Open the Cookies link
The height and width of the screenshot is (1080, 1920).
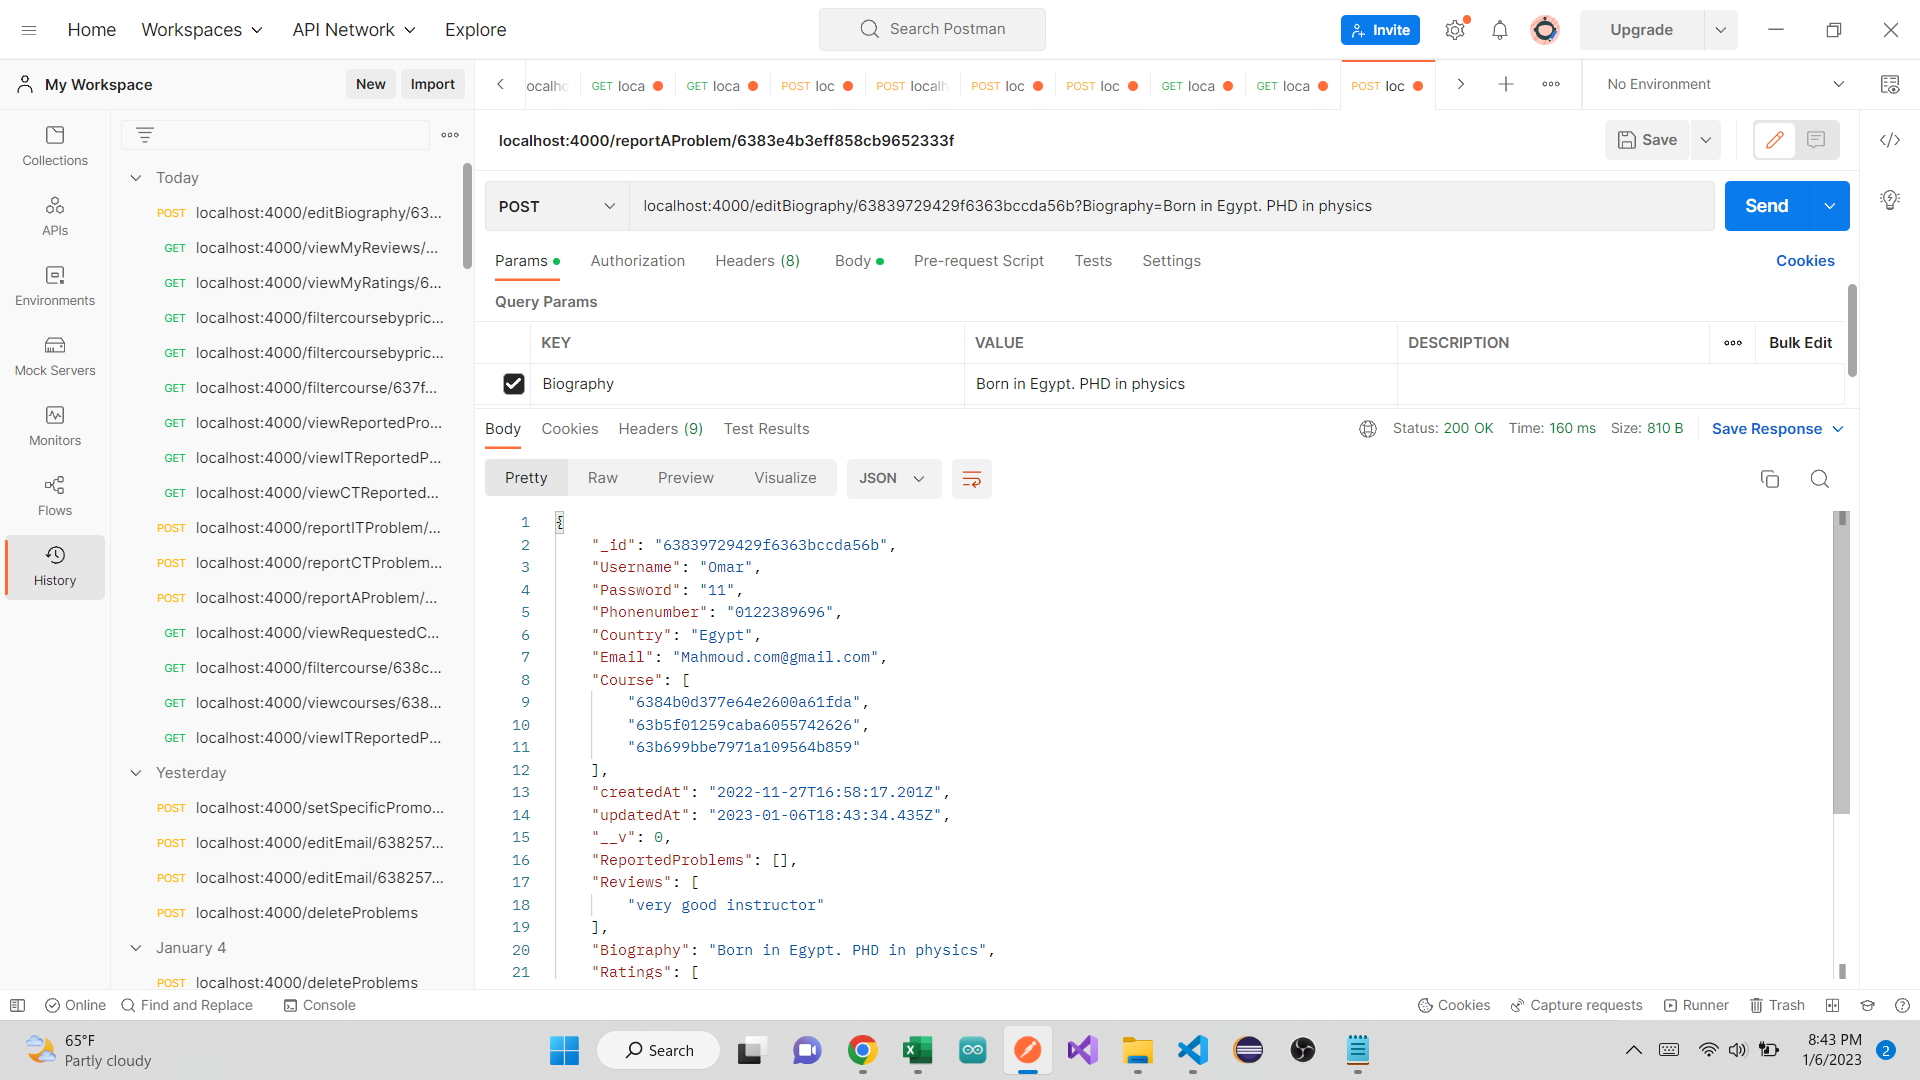point(1805,261)
